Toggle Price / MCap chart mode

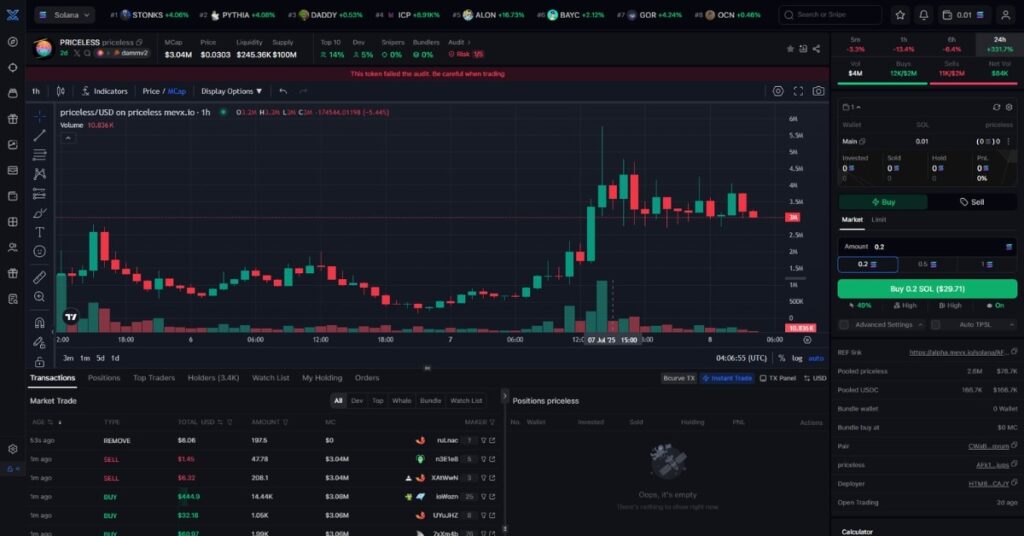point(164,91)
